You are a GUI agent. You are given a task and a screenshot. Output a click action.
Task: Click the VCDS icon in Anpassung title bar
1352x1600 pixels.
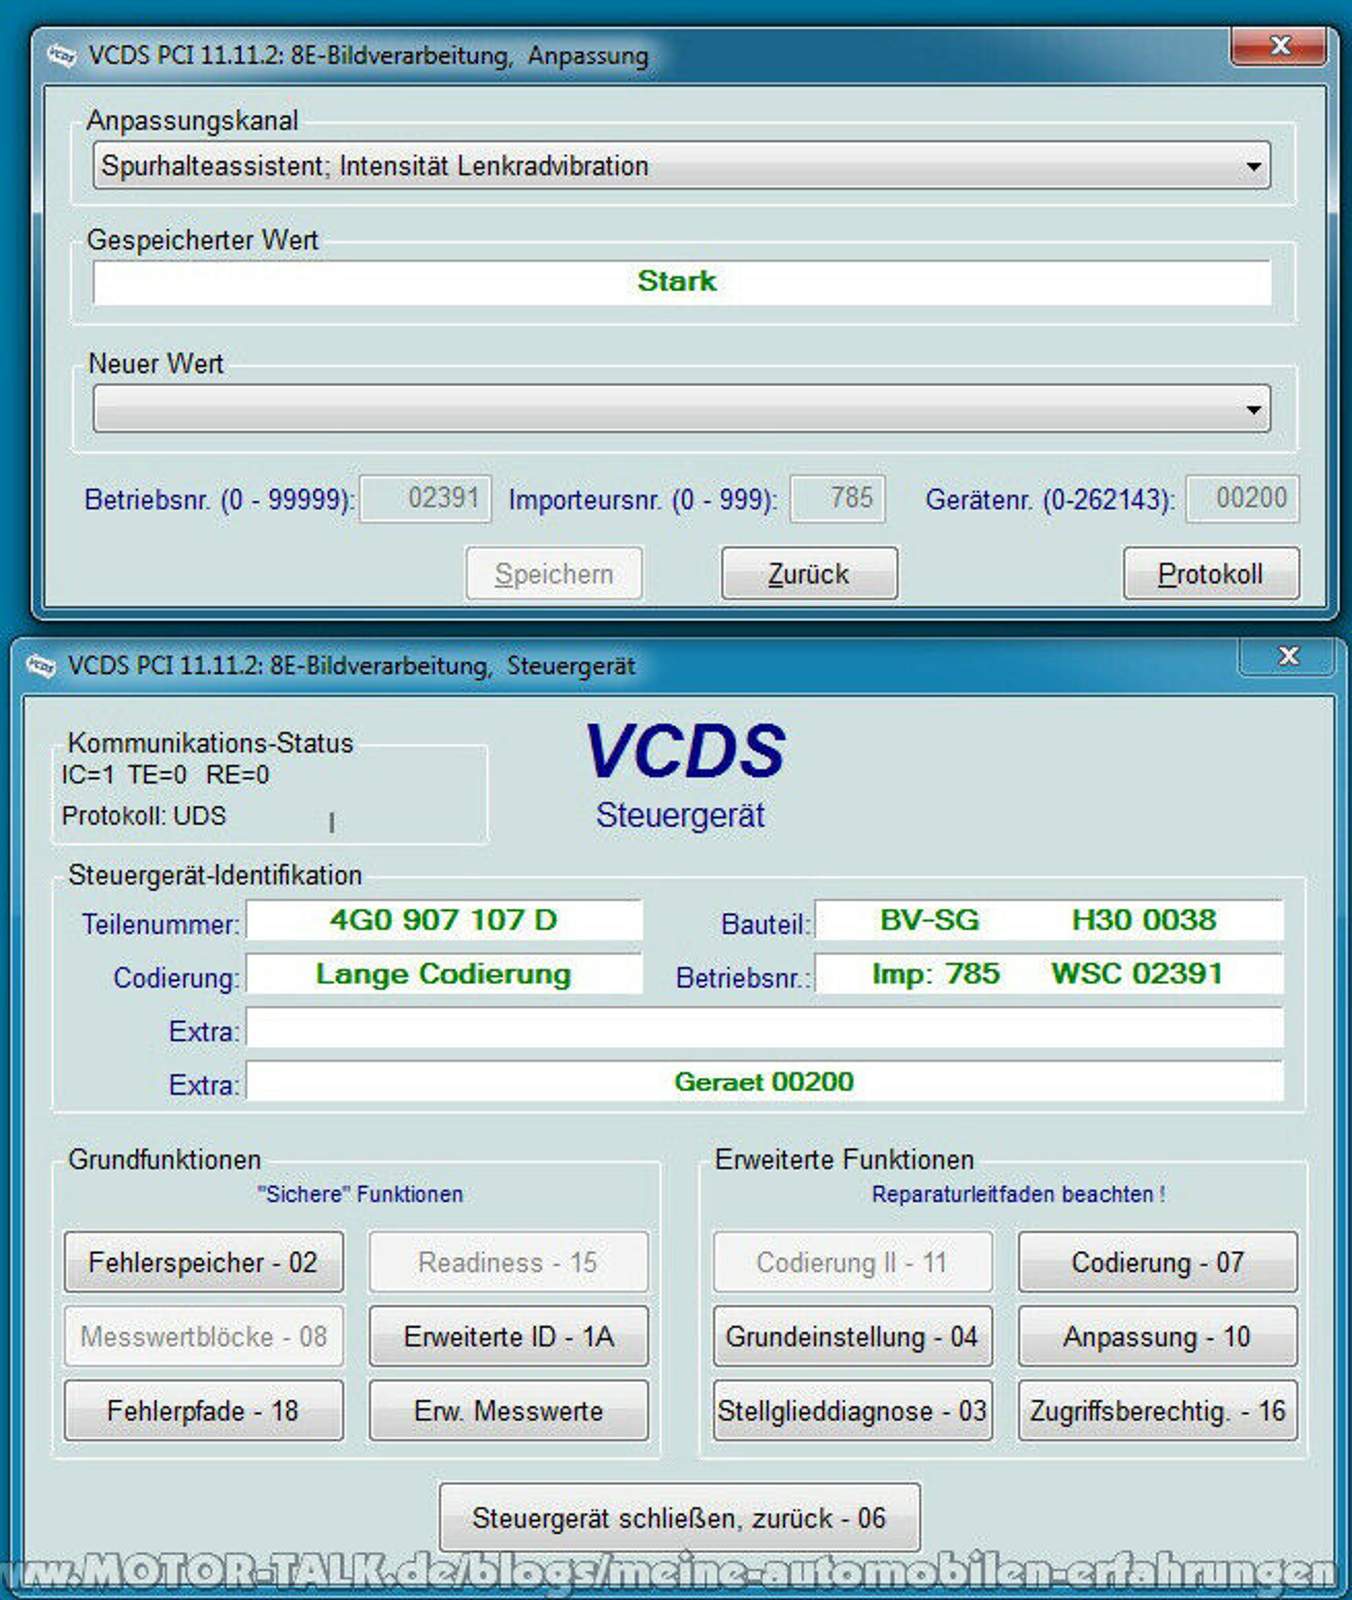tap(62, 55)
